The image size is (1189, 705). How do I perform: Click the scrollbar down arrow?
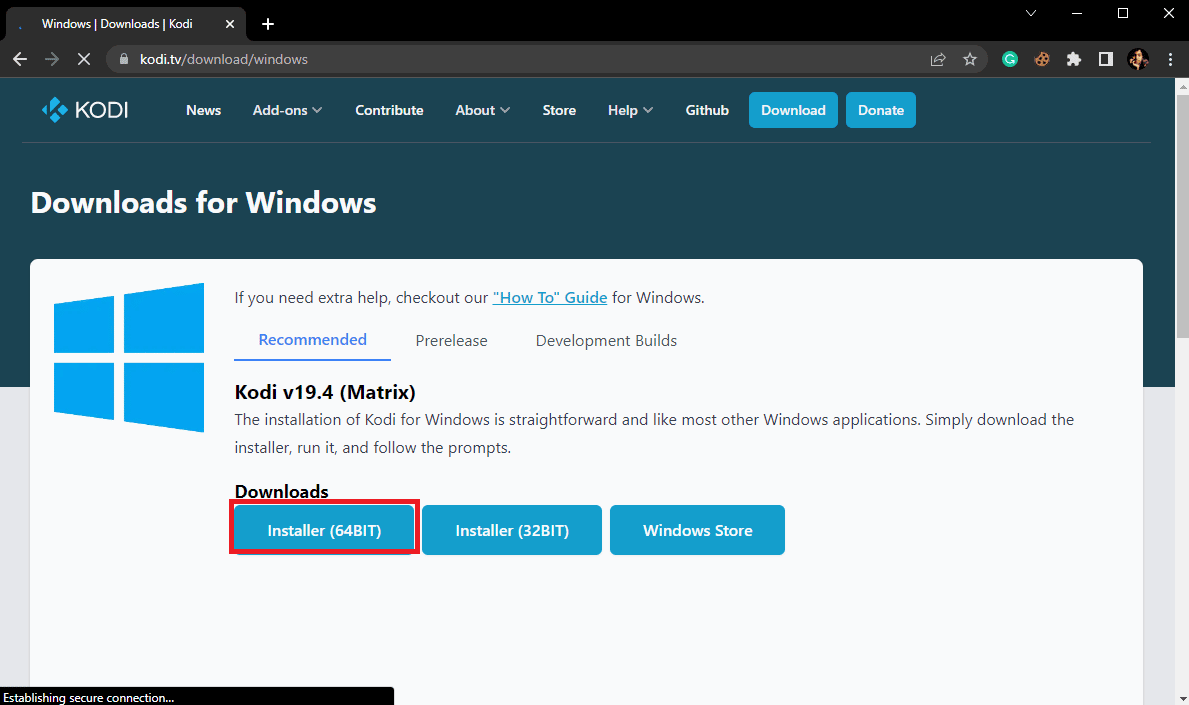click(x=1182, y=697)
